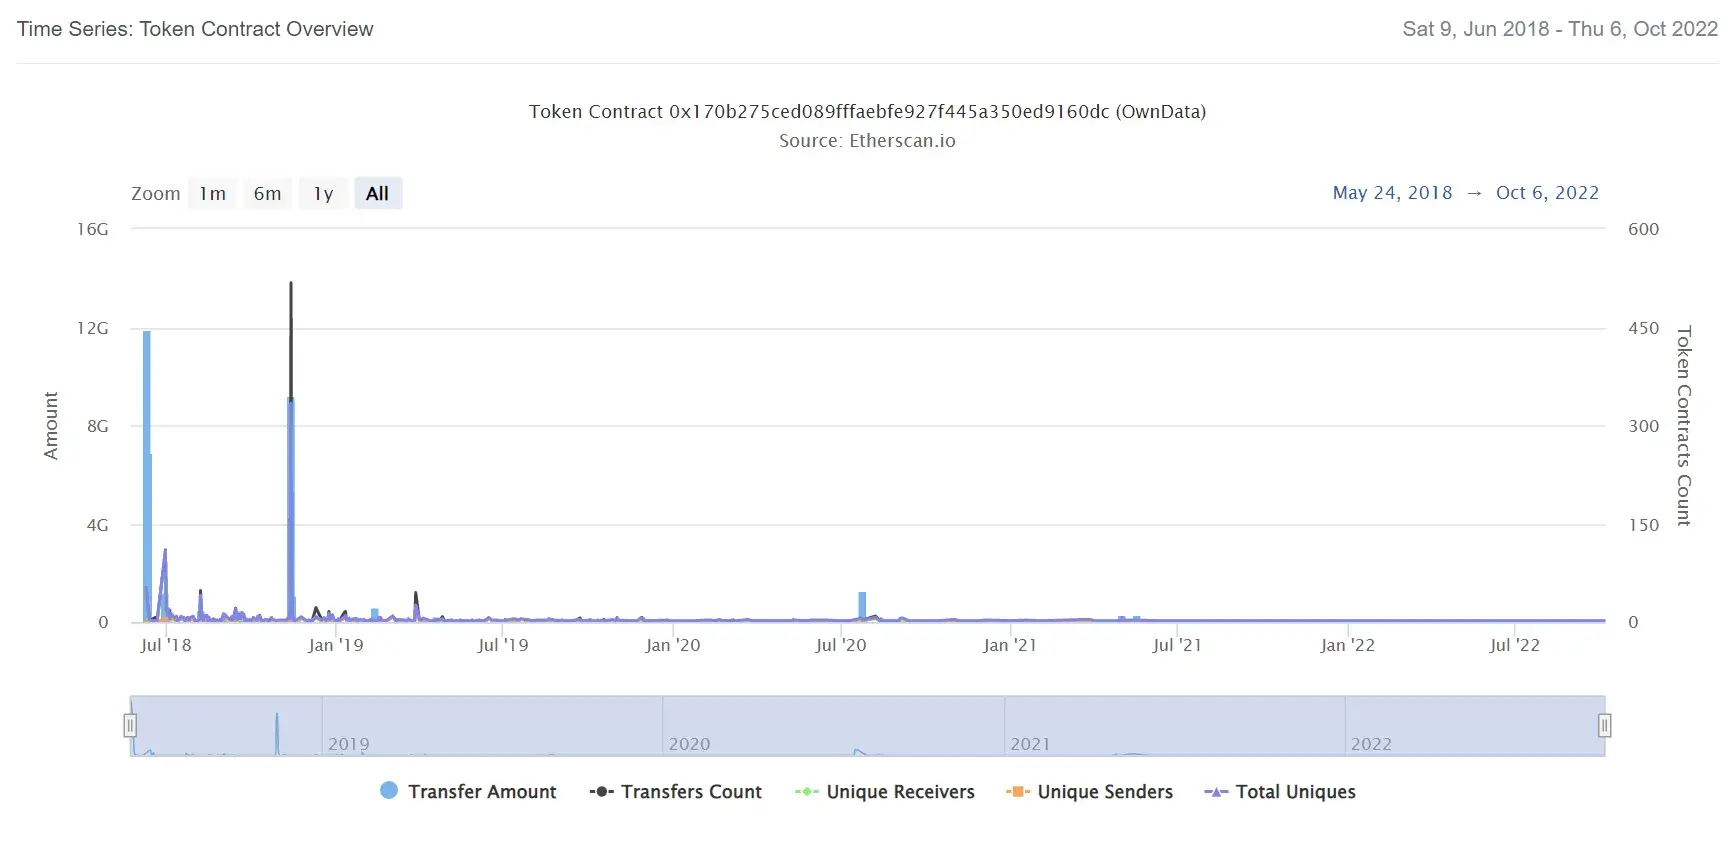Click the blue Transfer Amount legend circle
The width and height of the screenshot is (1729, 847).
pos(389,790)
